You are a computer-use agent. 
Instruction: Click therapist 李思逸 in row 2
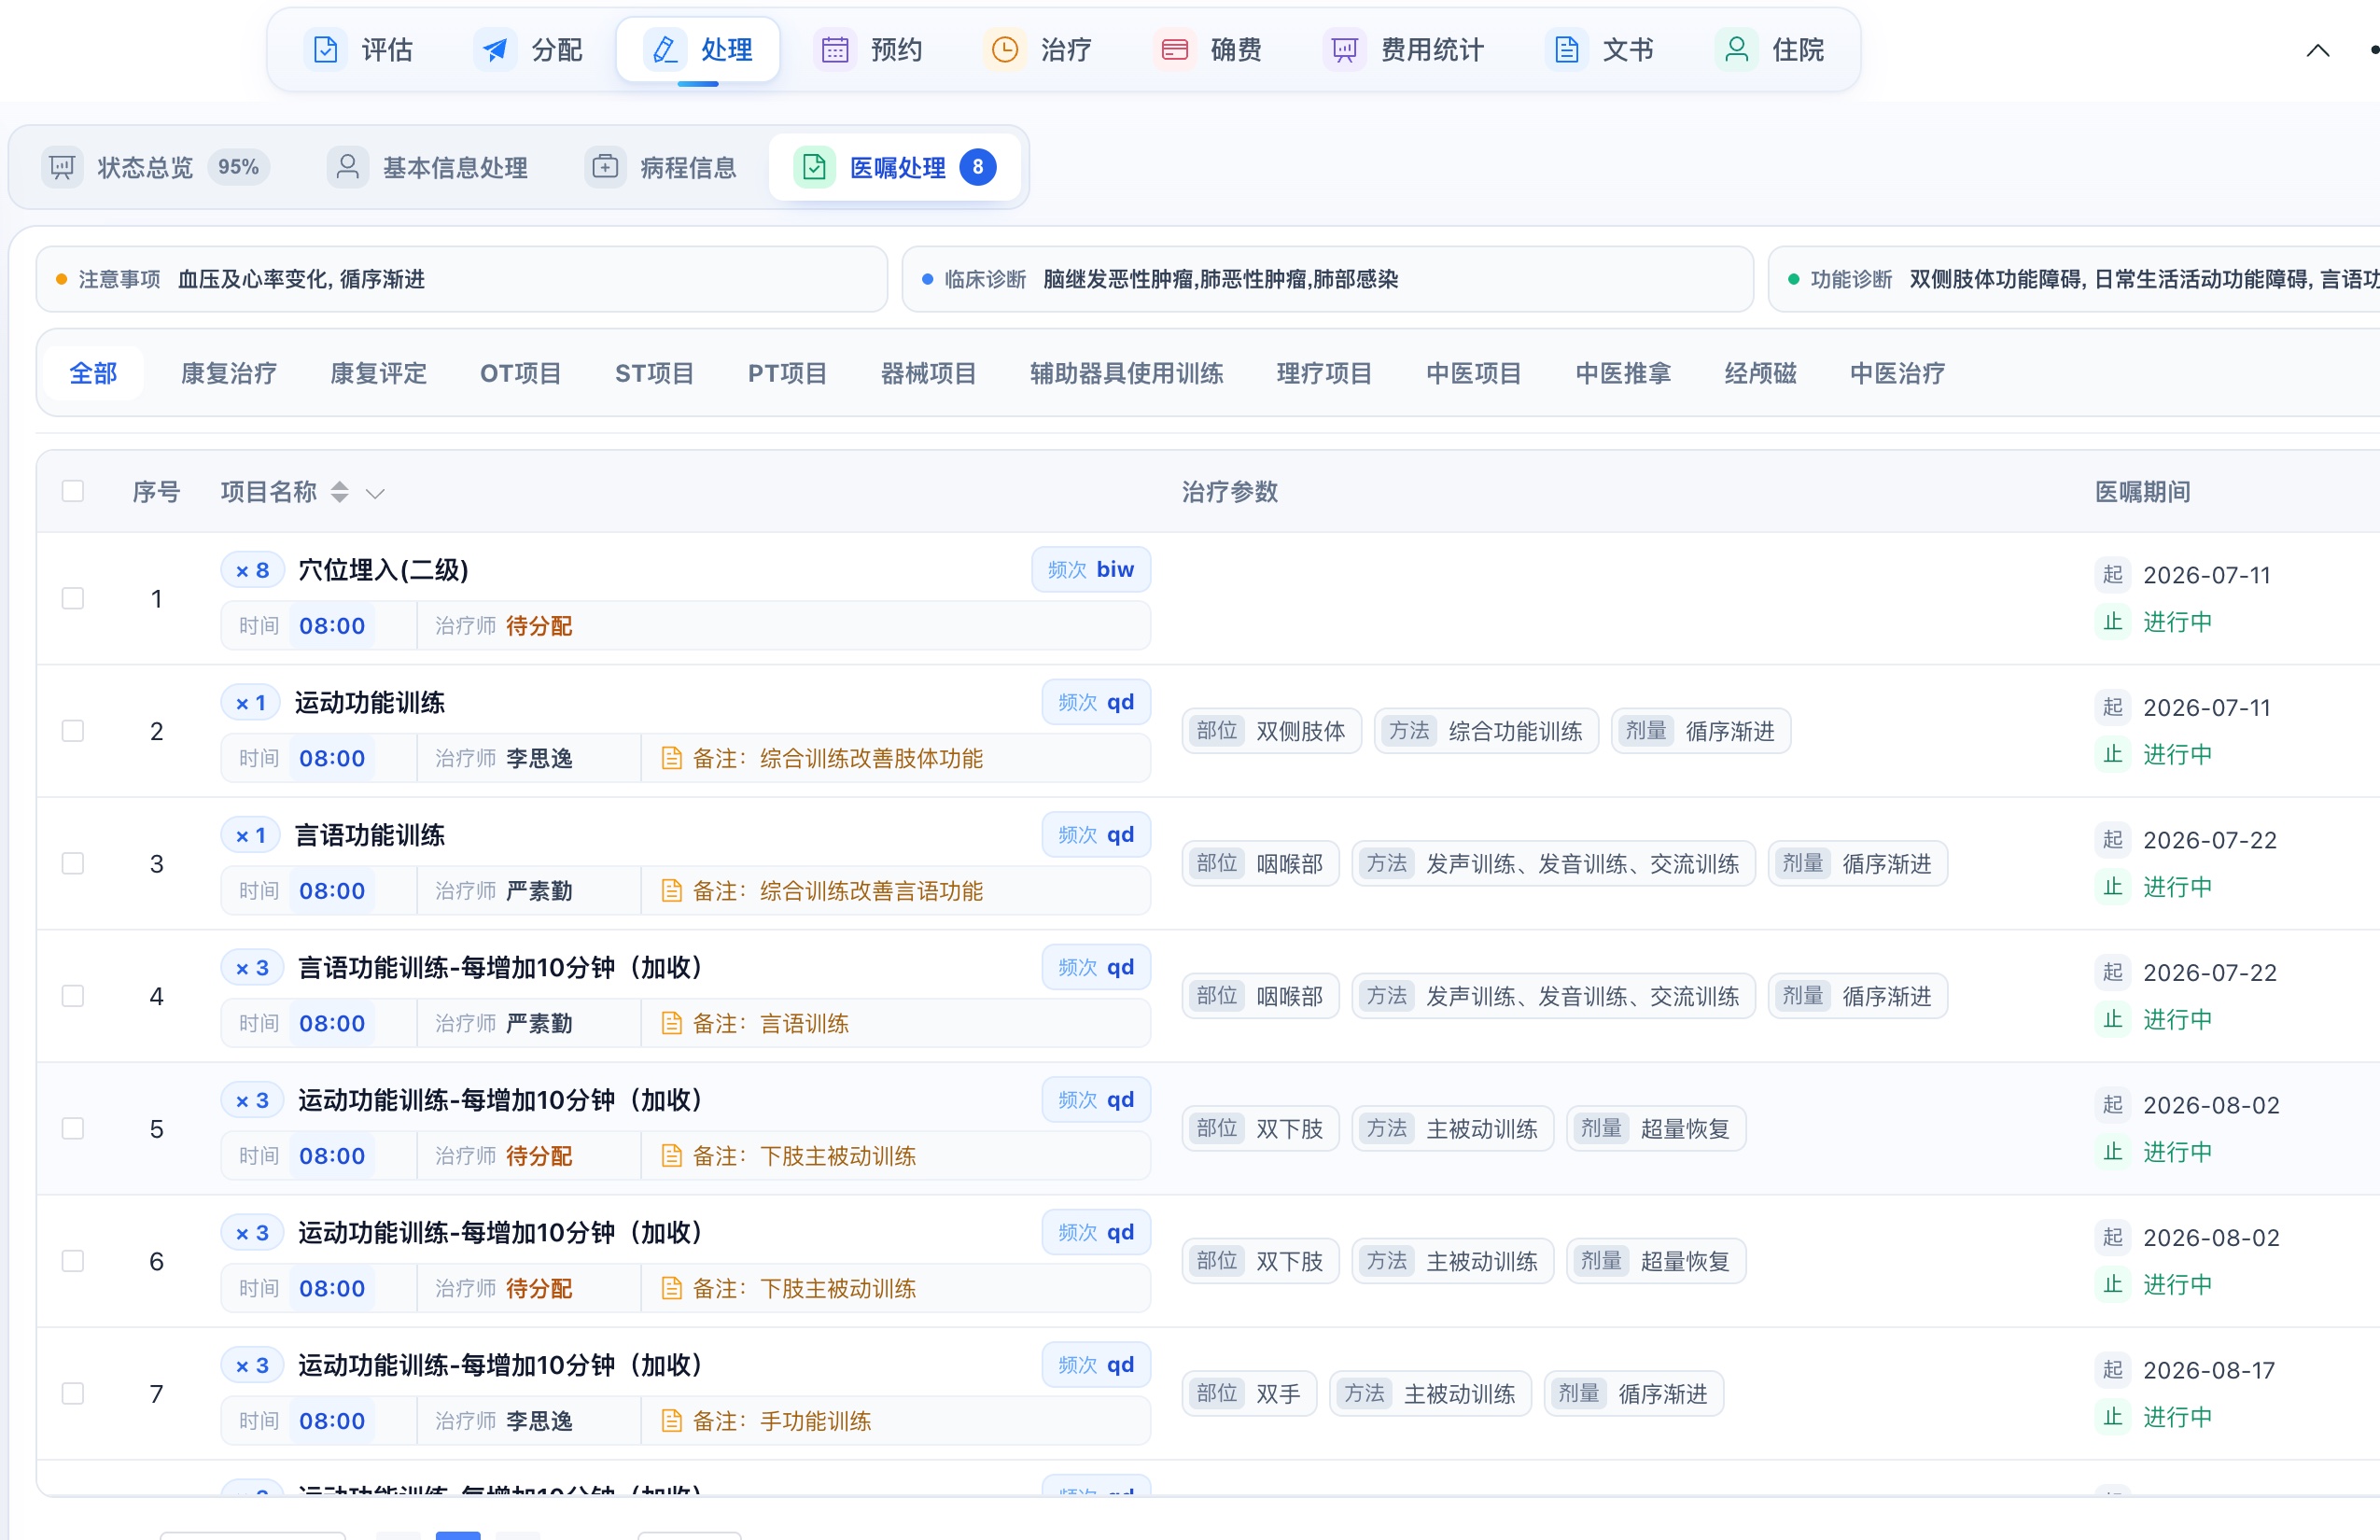tap(539, 758)
